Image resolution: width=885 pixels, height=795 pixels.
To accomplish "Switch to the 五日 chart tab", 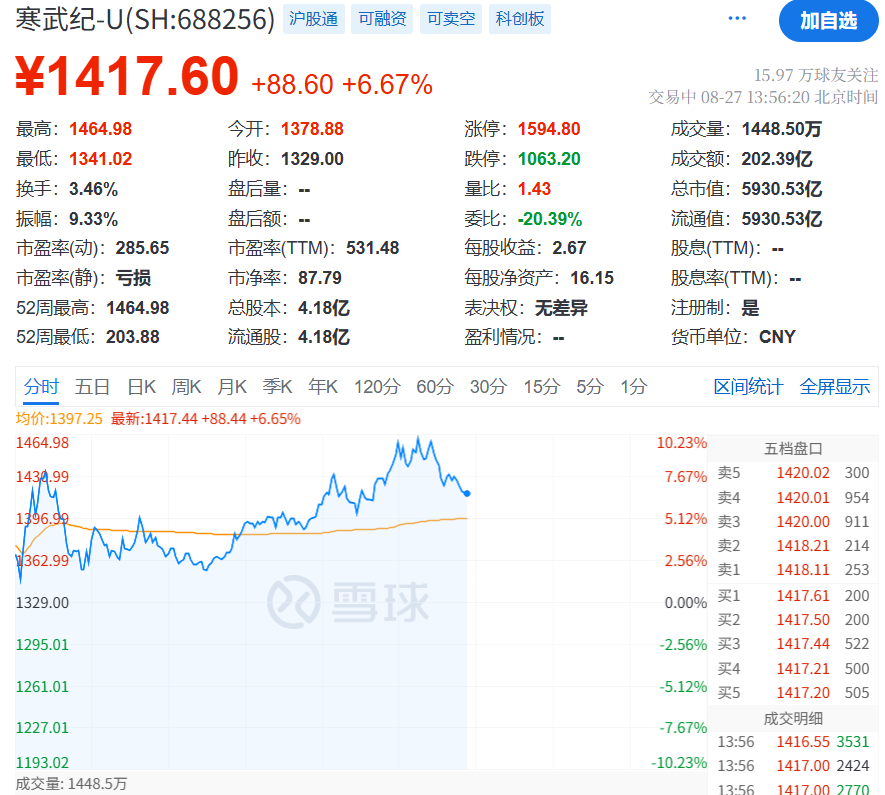I will (92, 387).
